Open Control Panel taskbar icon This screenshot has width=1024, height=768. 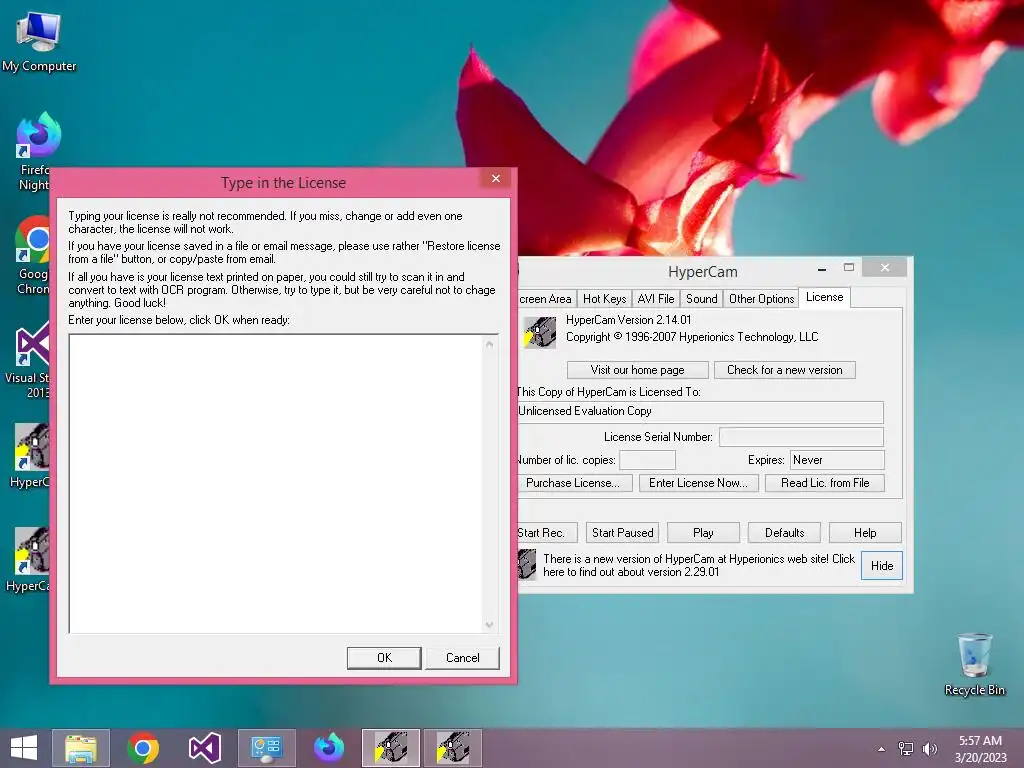click(x=266, y=748)
